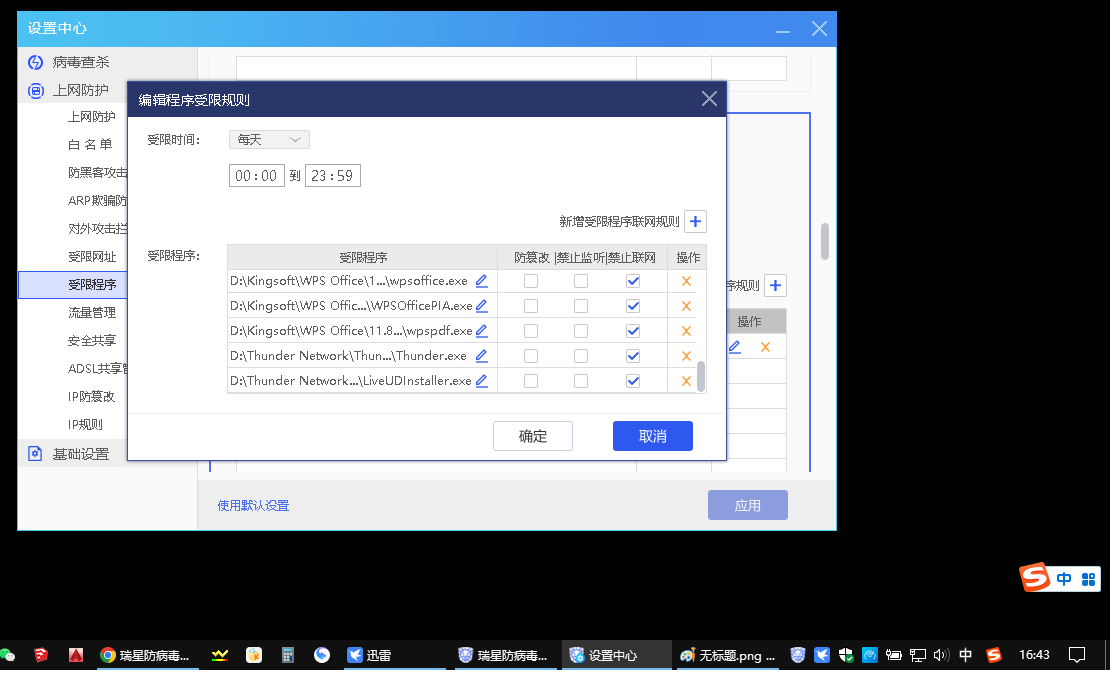Click end time field 23:59
1112x673 pixels.
pos(333,176)
